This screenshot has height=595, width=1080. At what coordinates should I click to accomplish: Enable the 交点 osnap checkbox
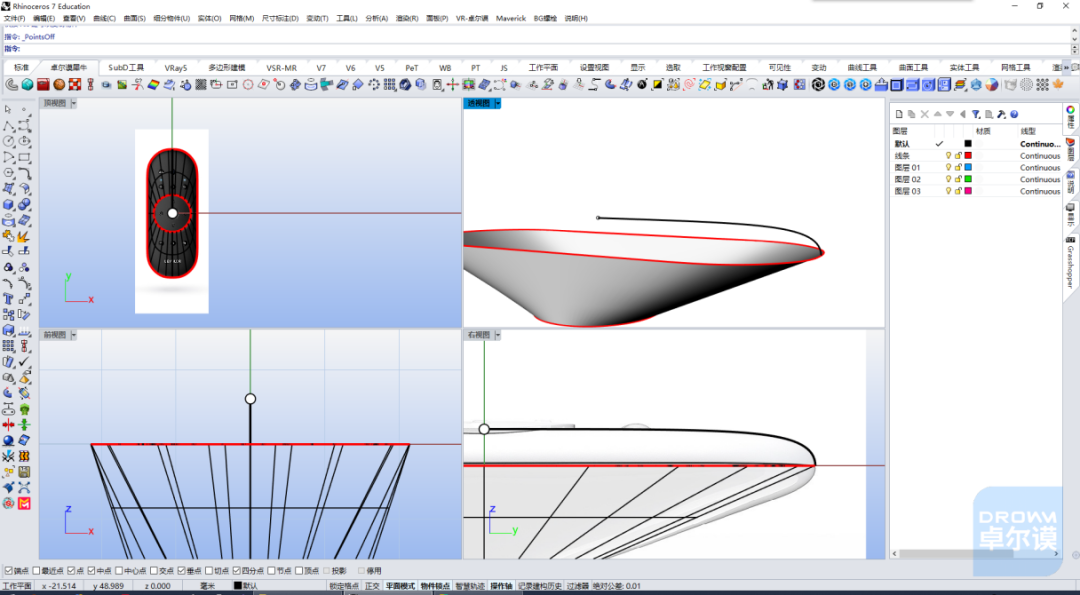154,571
